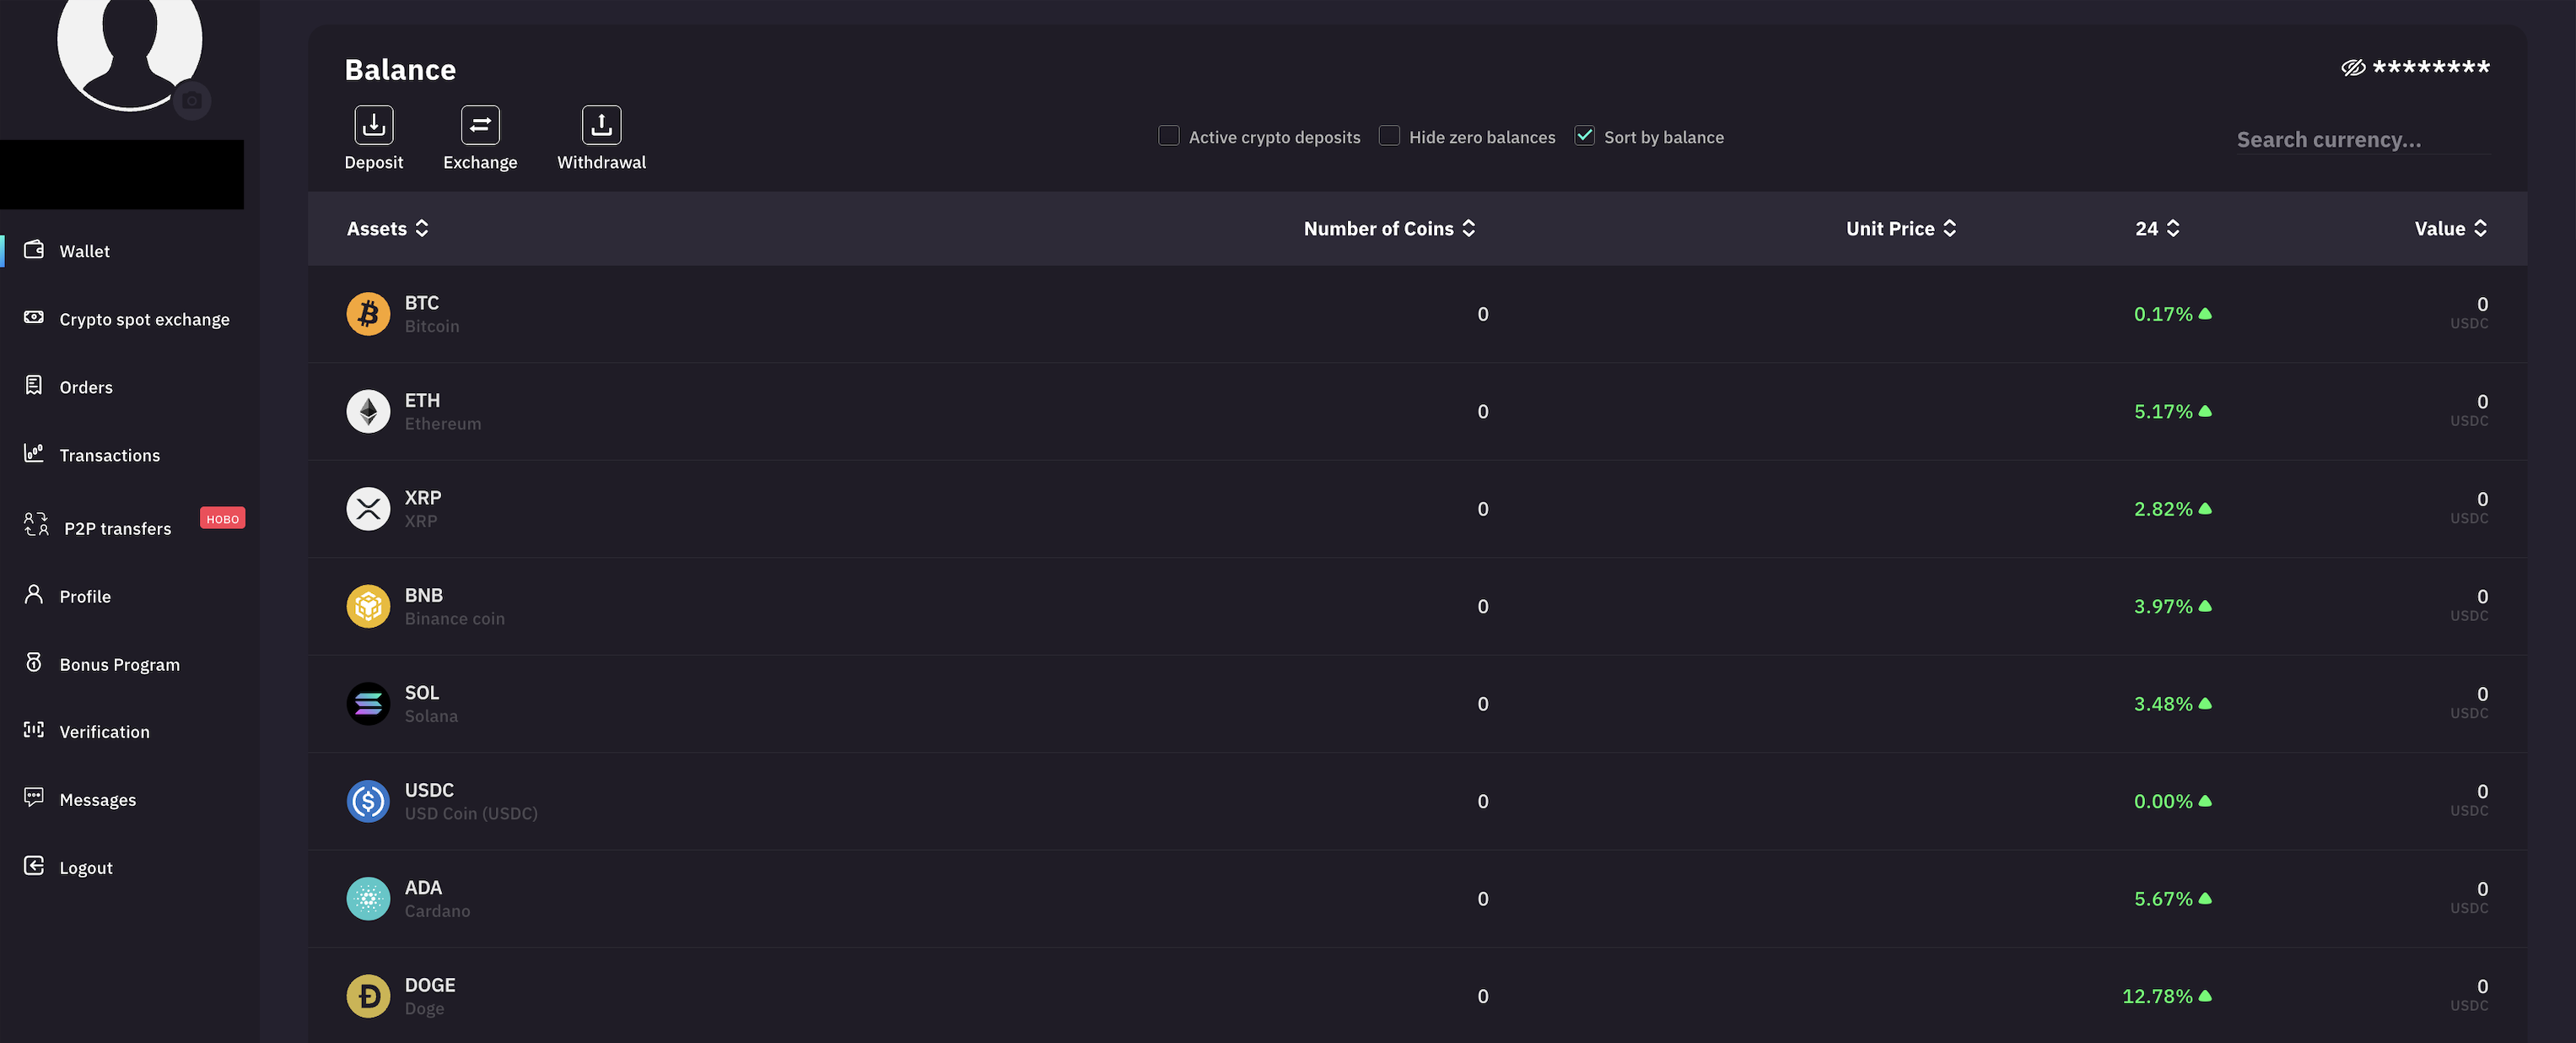Select the Bitcoin coin icon

tap(368, 314)
